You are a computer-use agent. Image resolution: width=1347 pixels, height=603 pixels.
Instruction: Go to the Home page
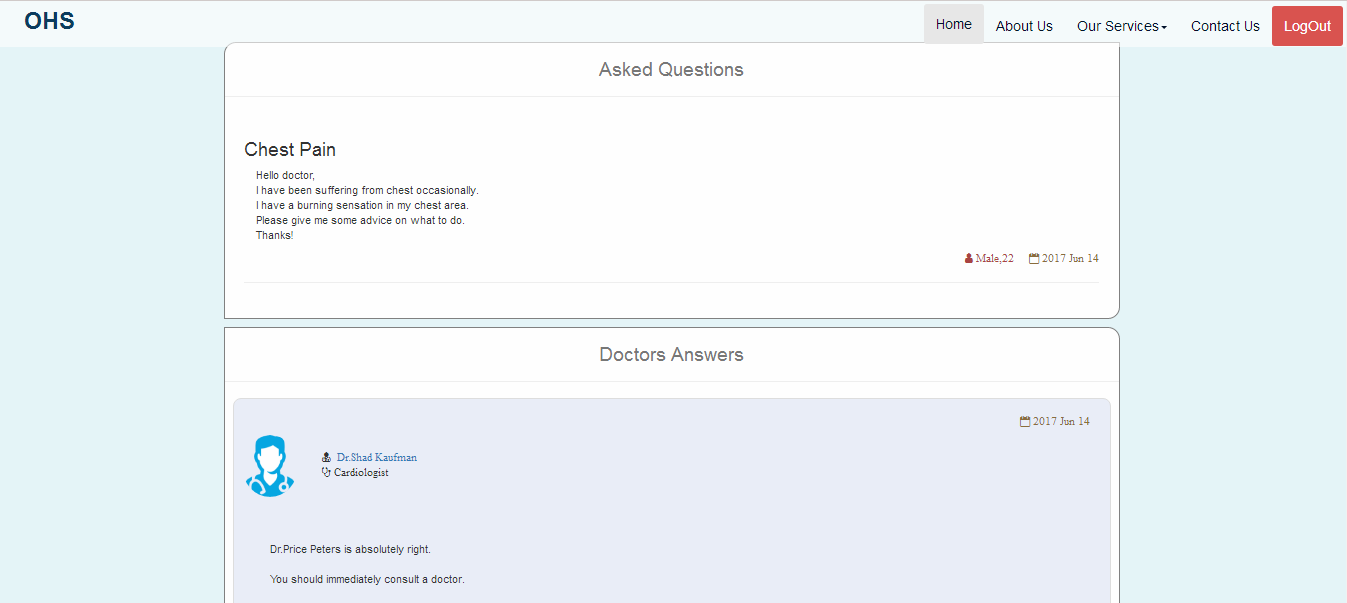(954, 24)
